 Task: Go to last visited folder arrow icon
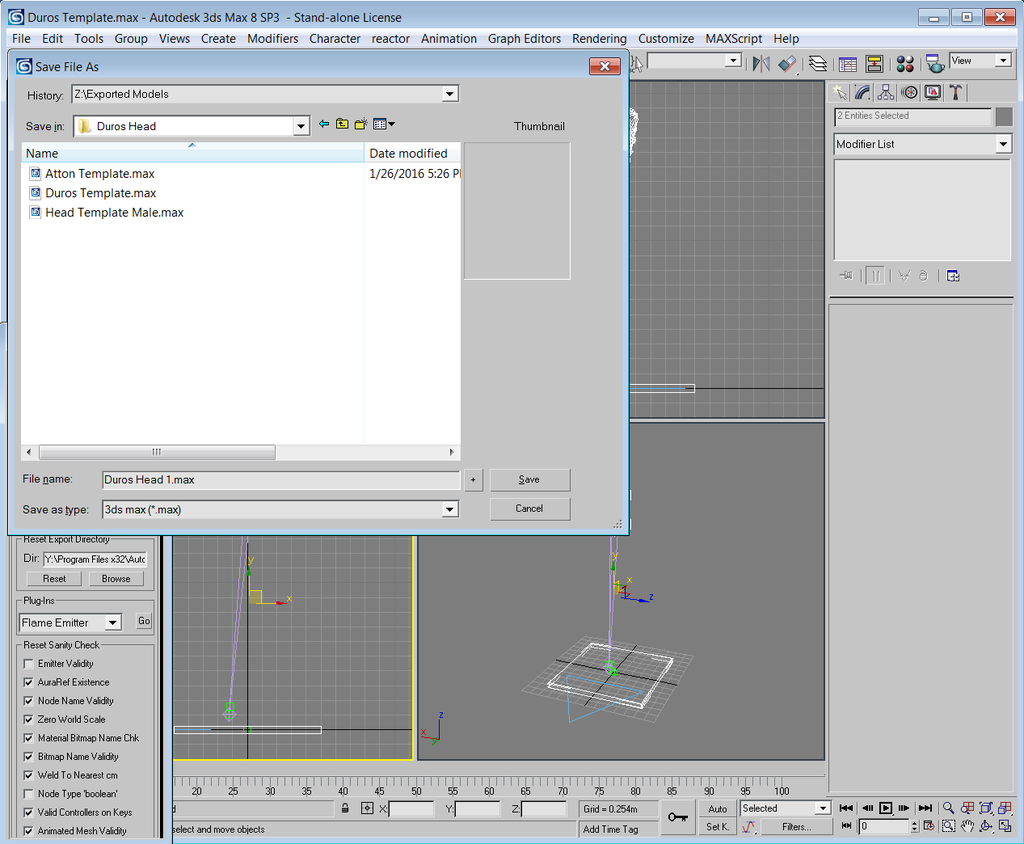point(324,124)
